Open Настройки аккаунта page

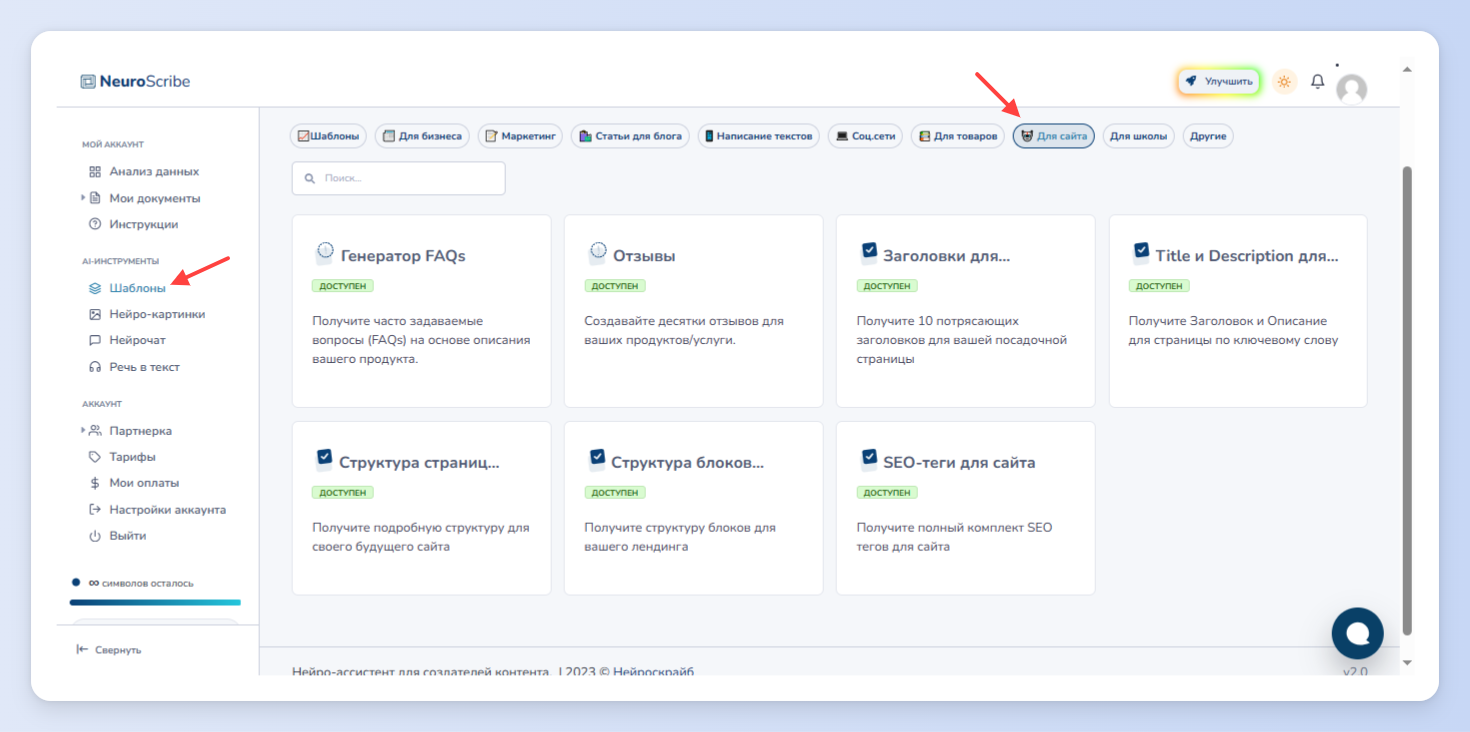(167, 509)
